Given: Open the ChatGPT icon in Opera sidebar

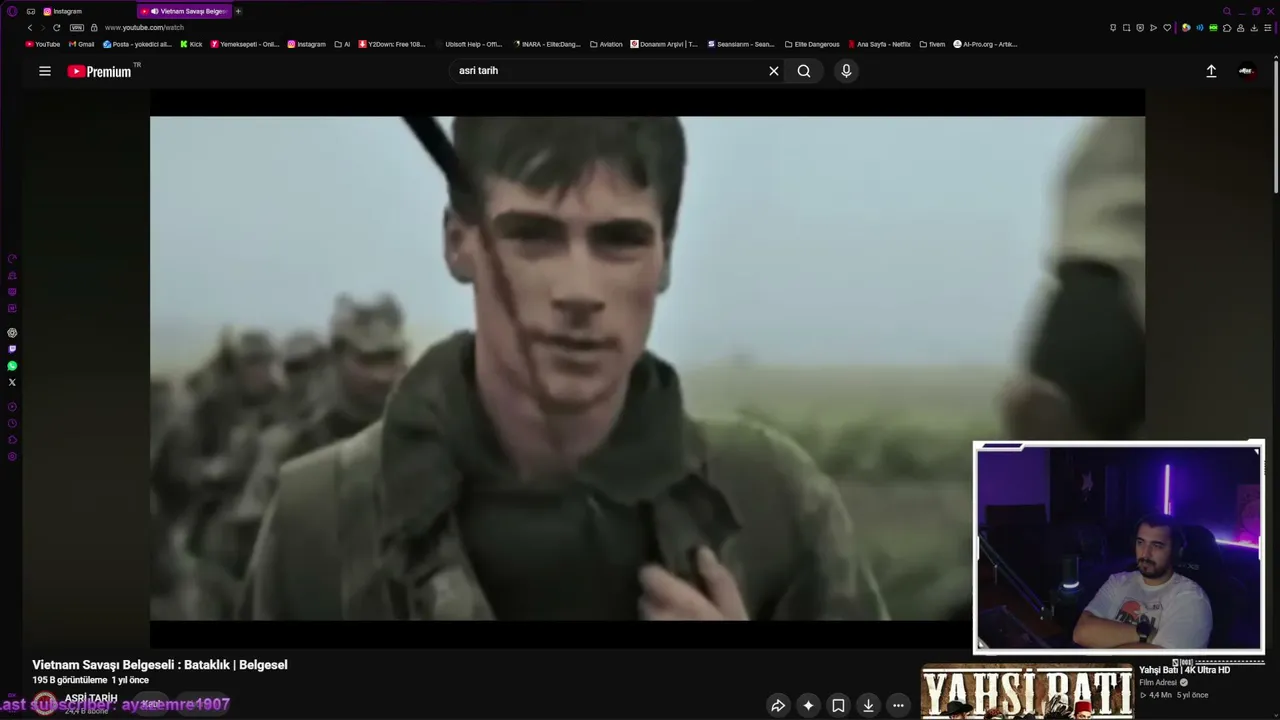Looking at the screenshot, I should [12, 333].
